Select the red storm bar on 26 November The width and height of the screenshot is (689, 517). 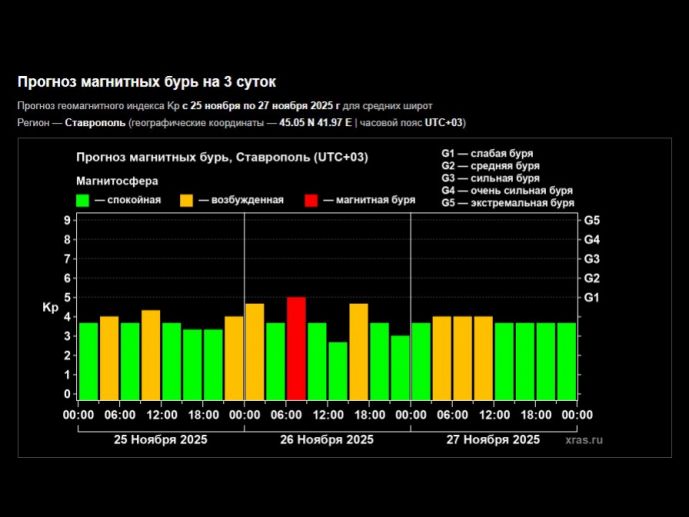296,348
